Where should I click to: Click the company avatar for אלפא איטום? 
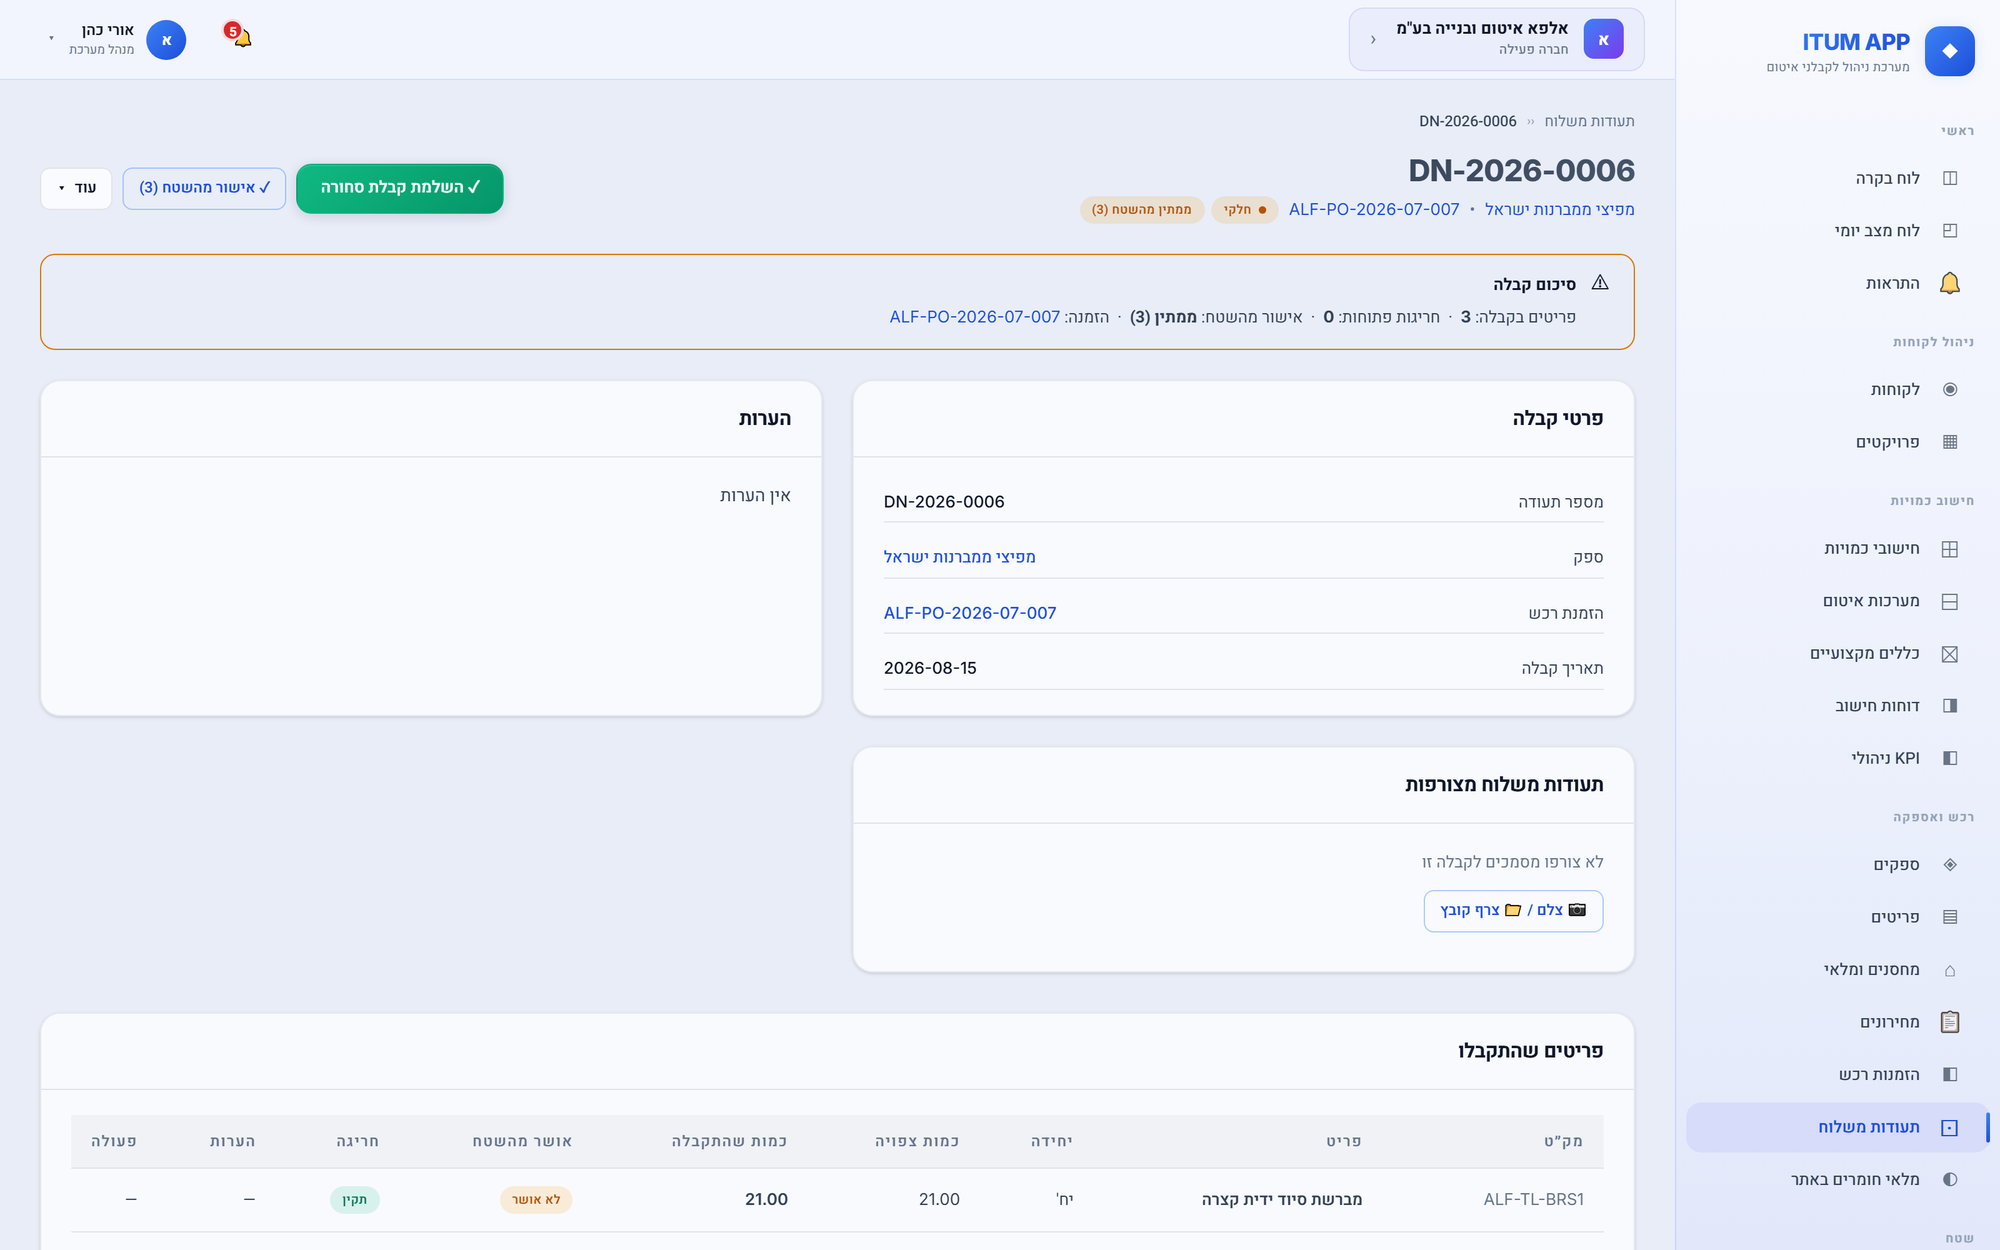[1603, 40]
